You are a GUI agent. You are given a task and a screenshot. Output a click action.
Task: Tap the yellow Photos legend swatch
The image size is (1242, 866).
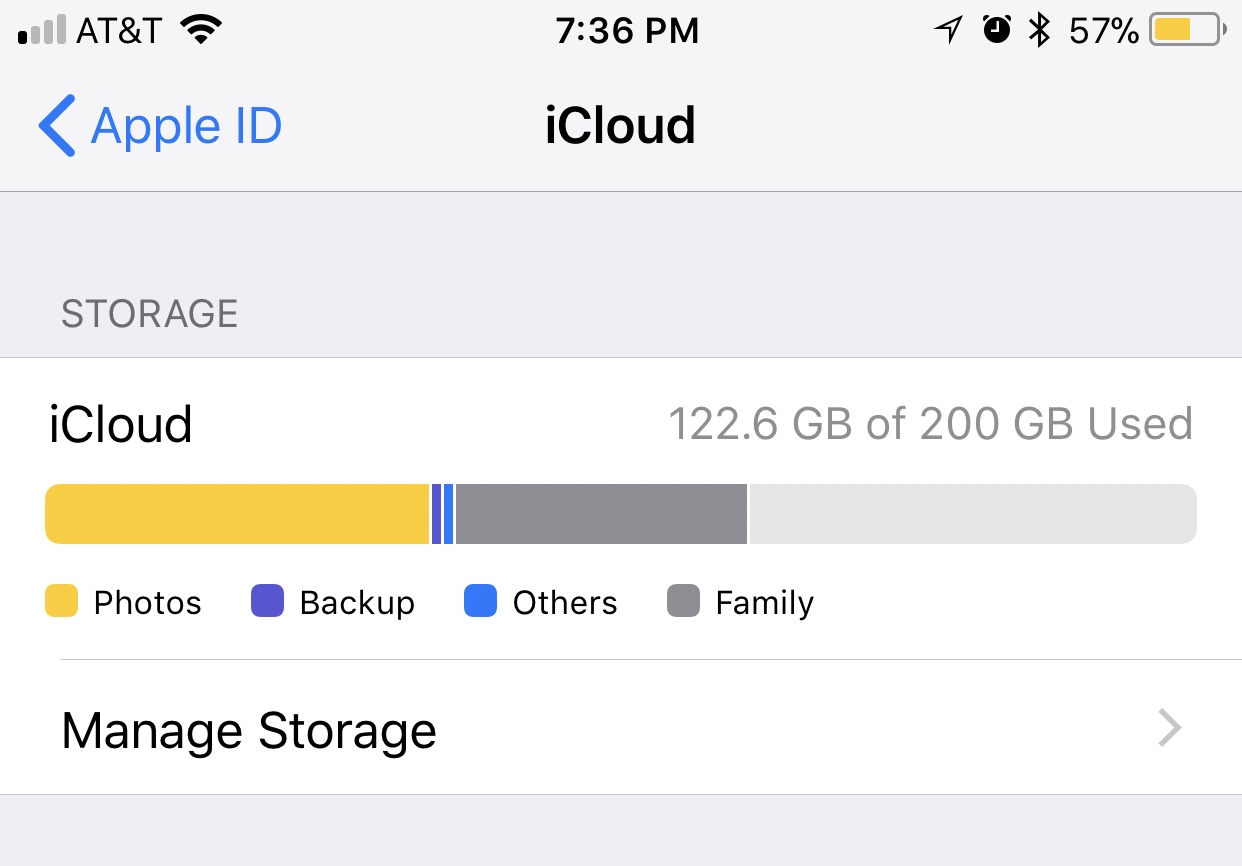[x=62, y=602]
